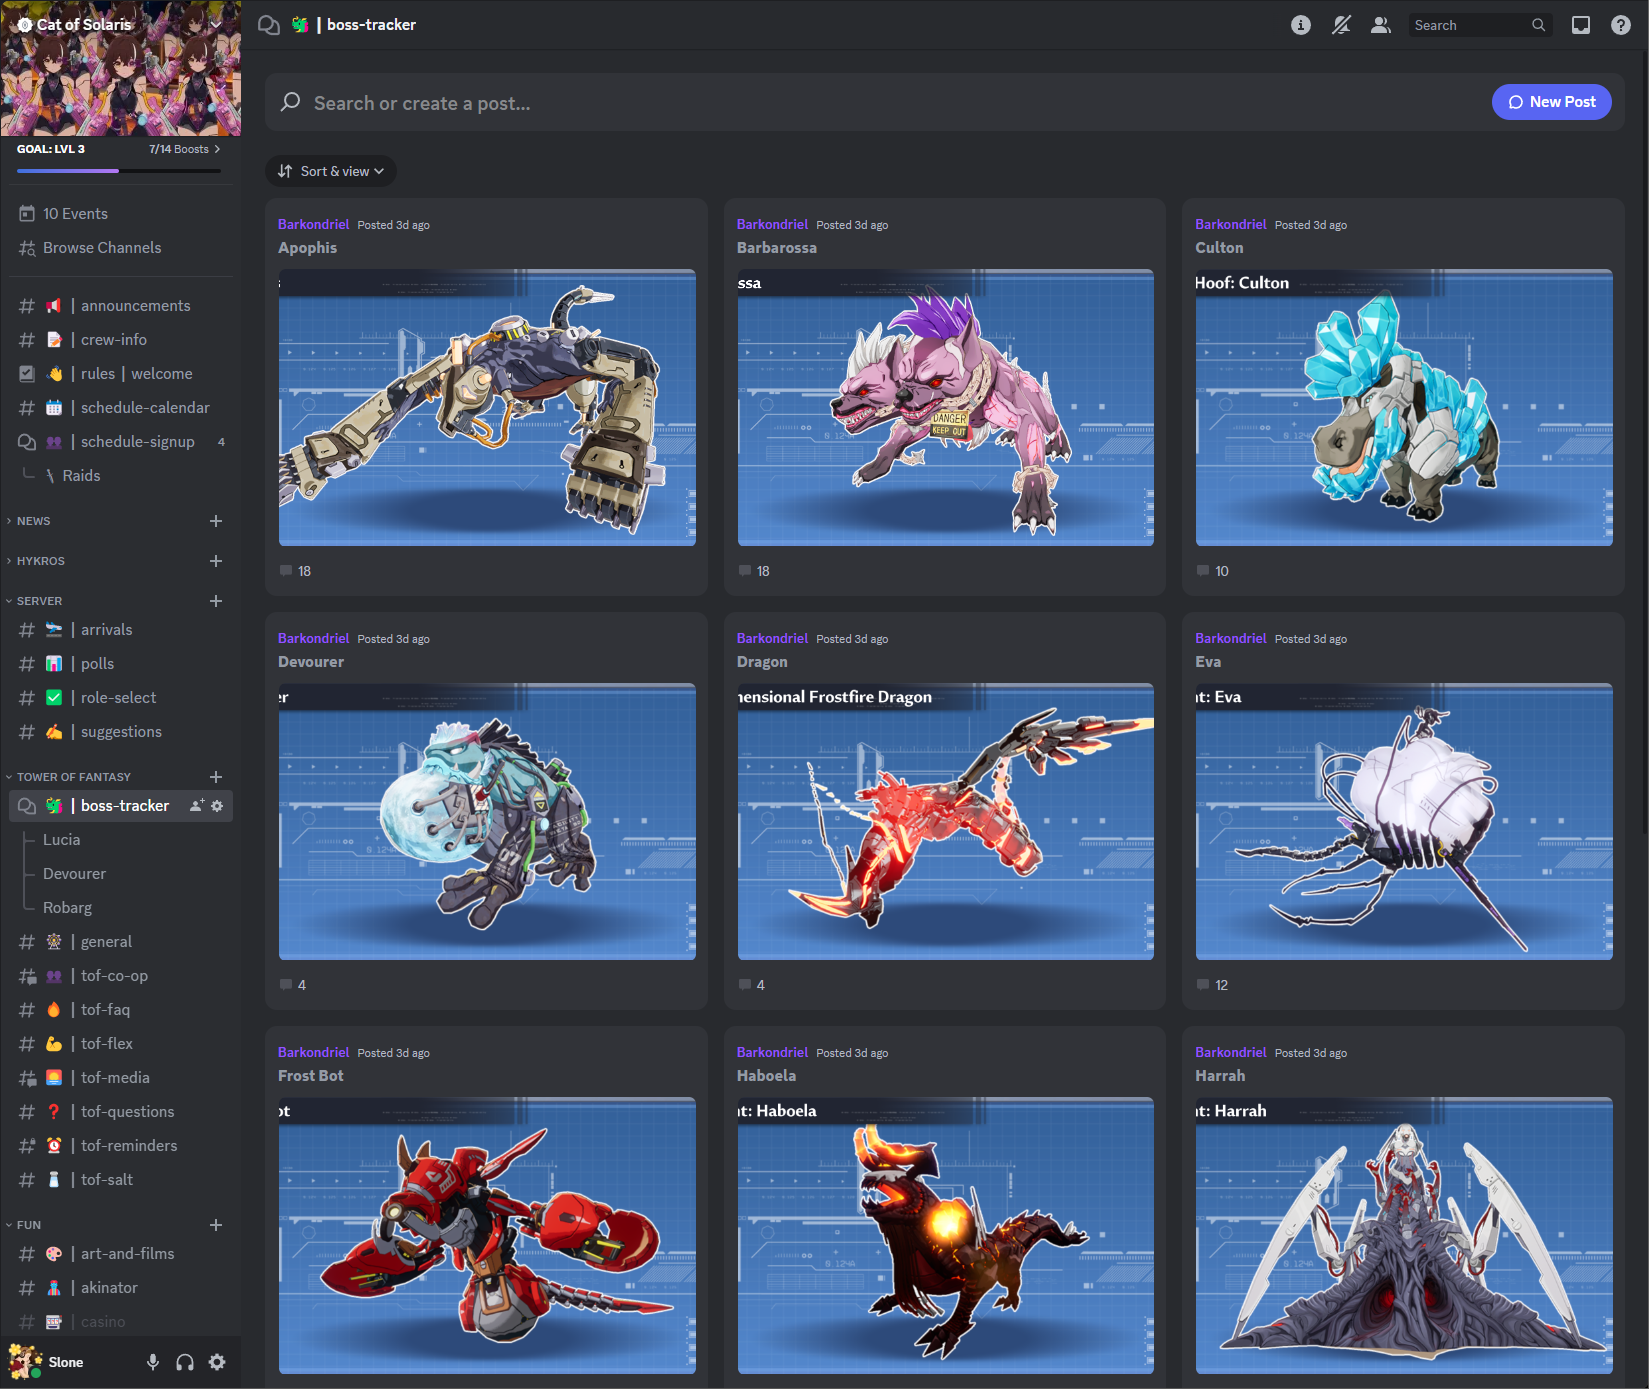Click the search magnifier icon in header
Viewport: 1649px width, 1389px height.
point(1538,25)
